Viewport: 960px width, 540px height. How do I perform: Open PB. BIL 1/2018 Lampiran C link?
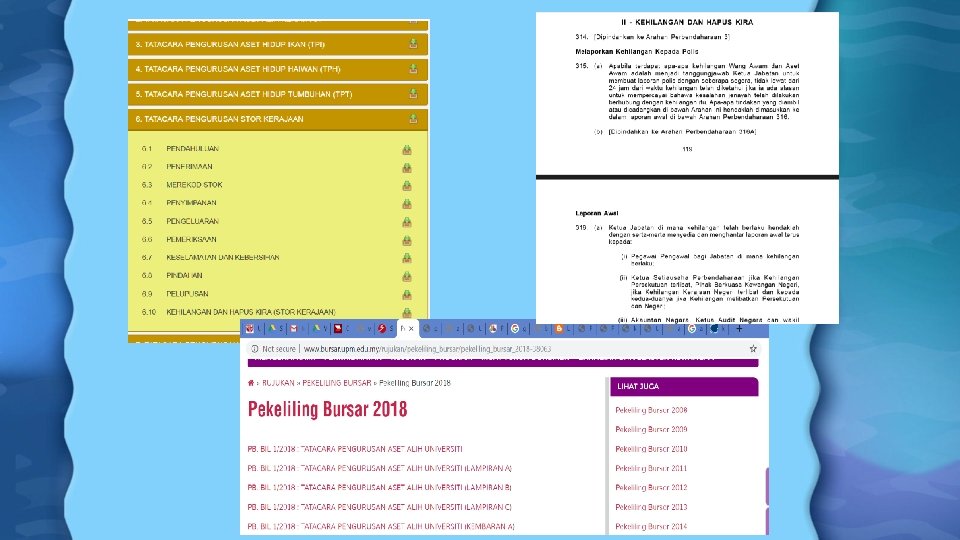pos(379,507)
